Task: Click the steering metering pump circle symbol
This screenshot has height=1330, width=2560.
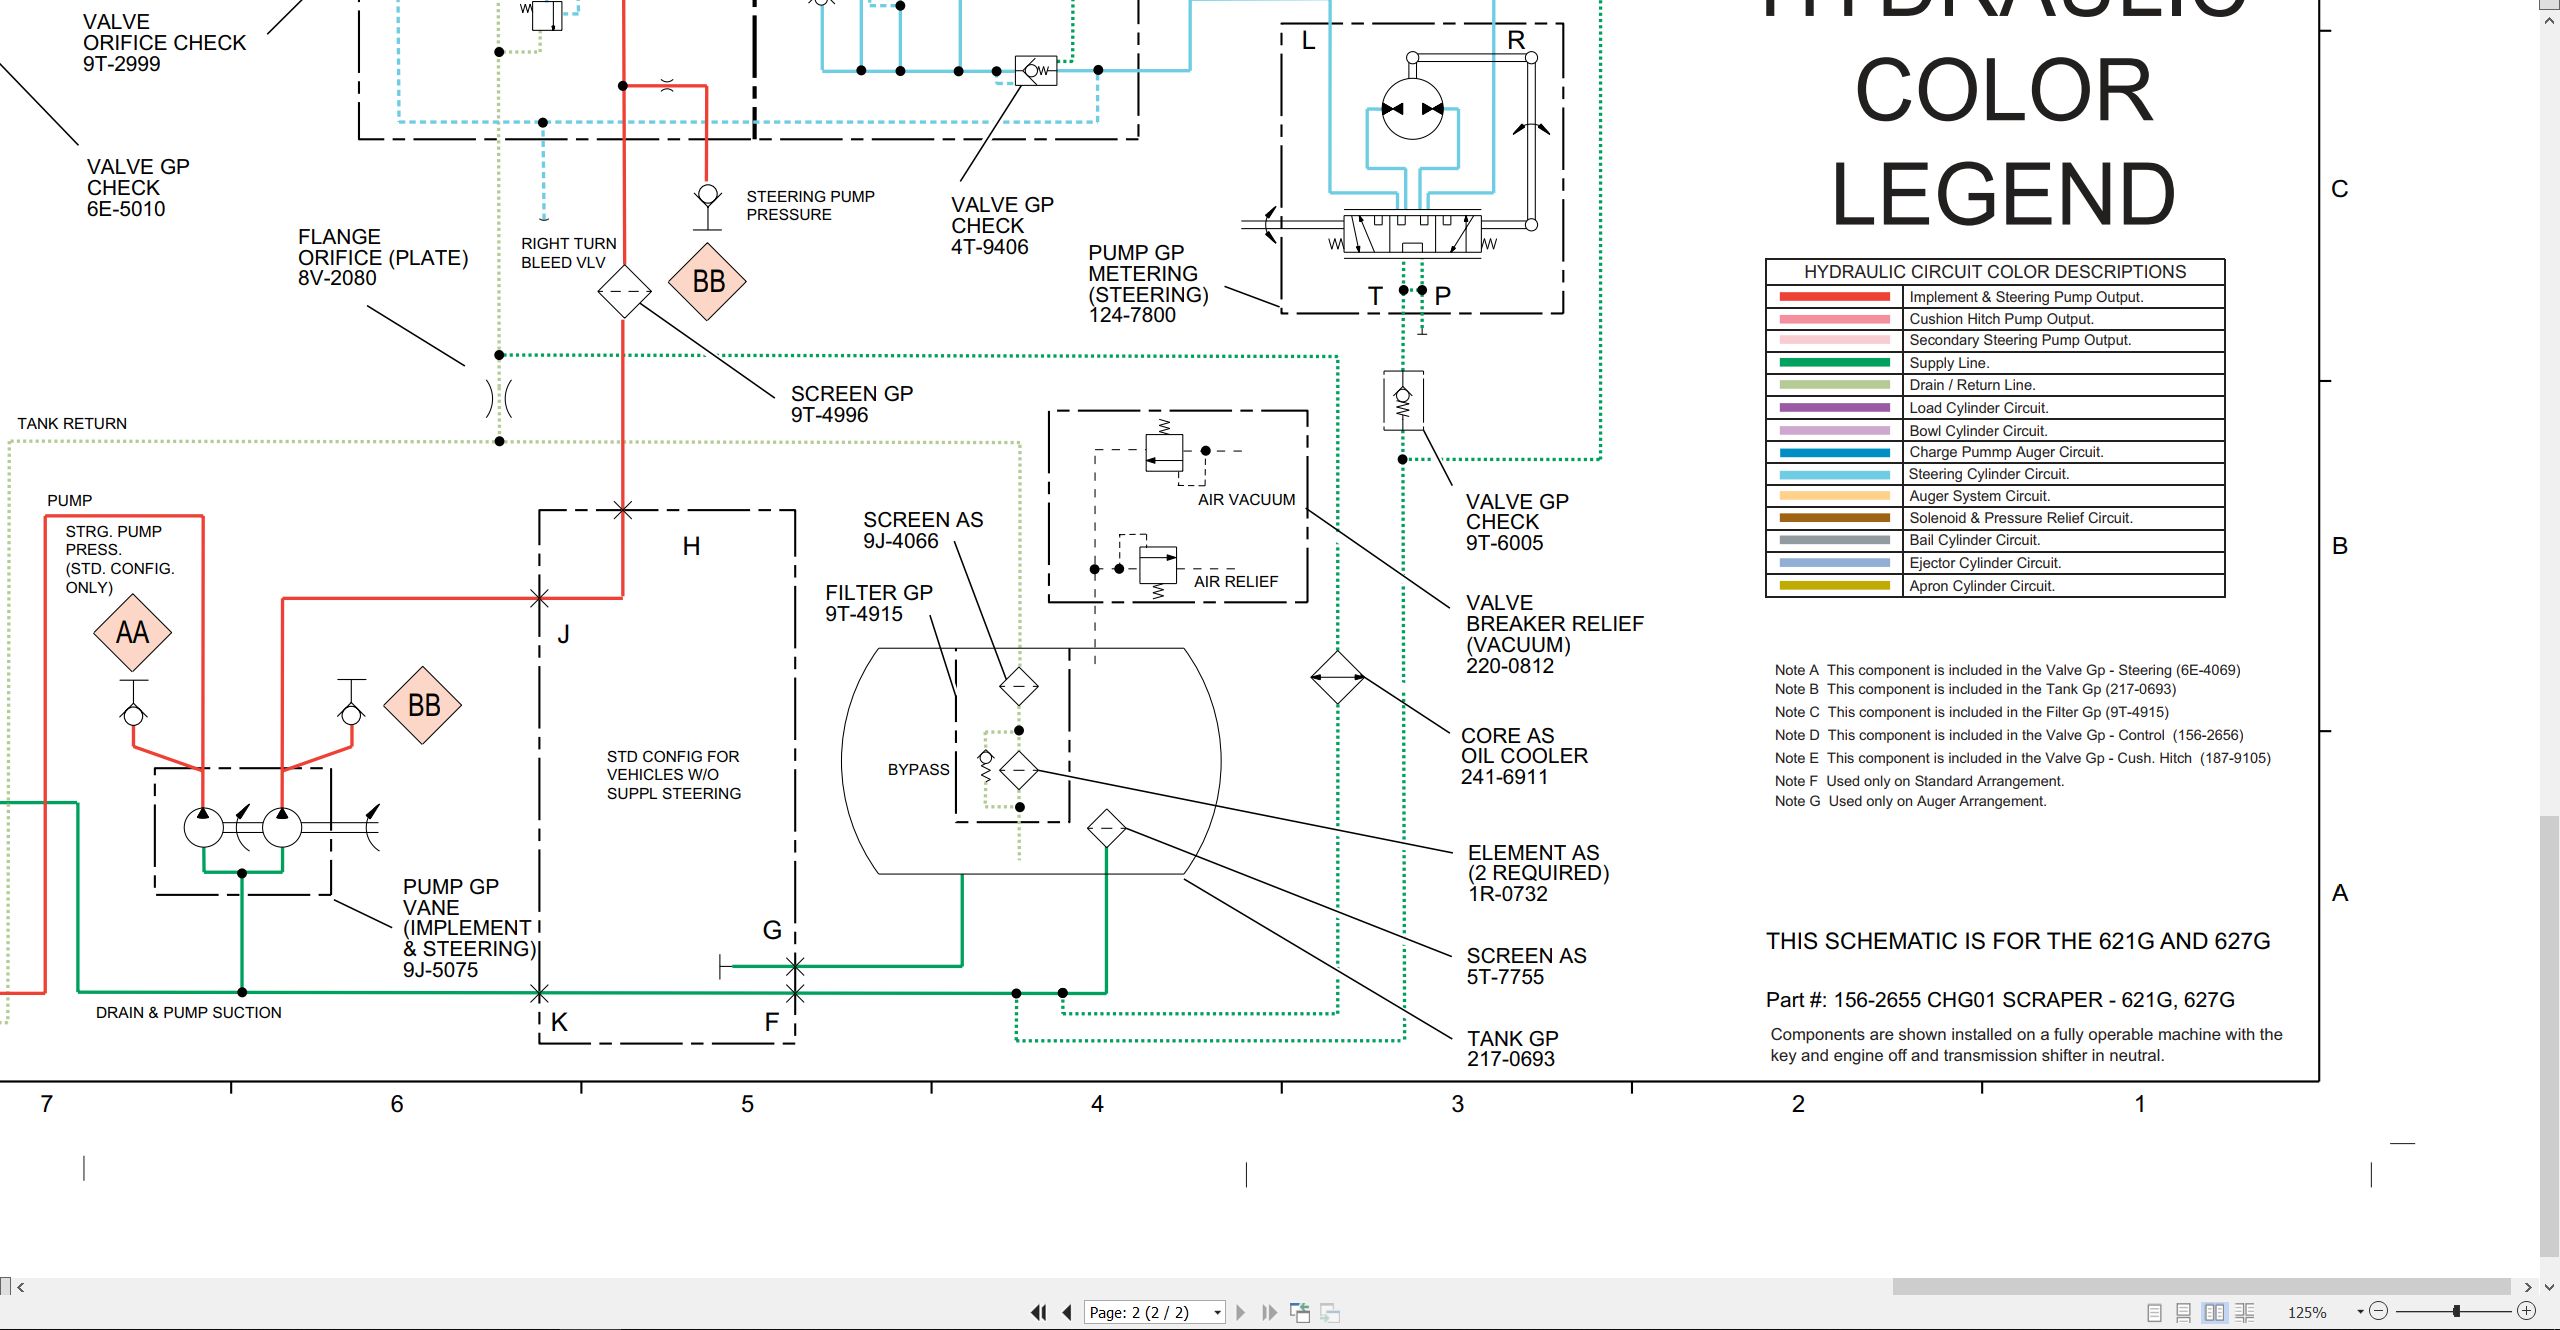Action: (1412, 109)
